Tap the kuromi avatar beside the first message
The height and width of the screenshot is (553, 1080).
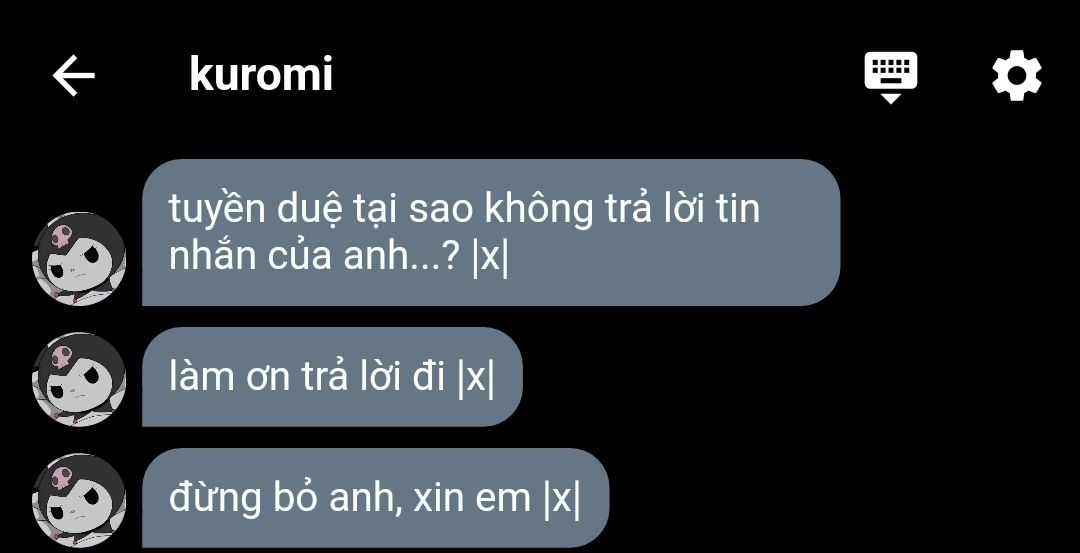pos(79,258)
